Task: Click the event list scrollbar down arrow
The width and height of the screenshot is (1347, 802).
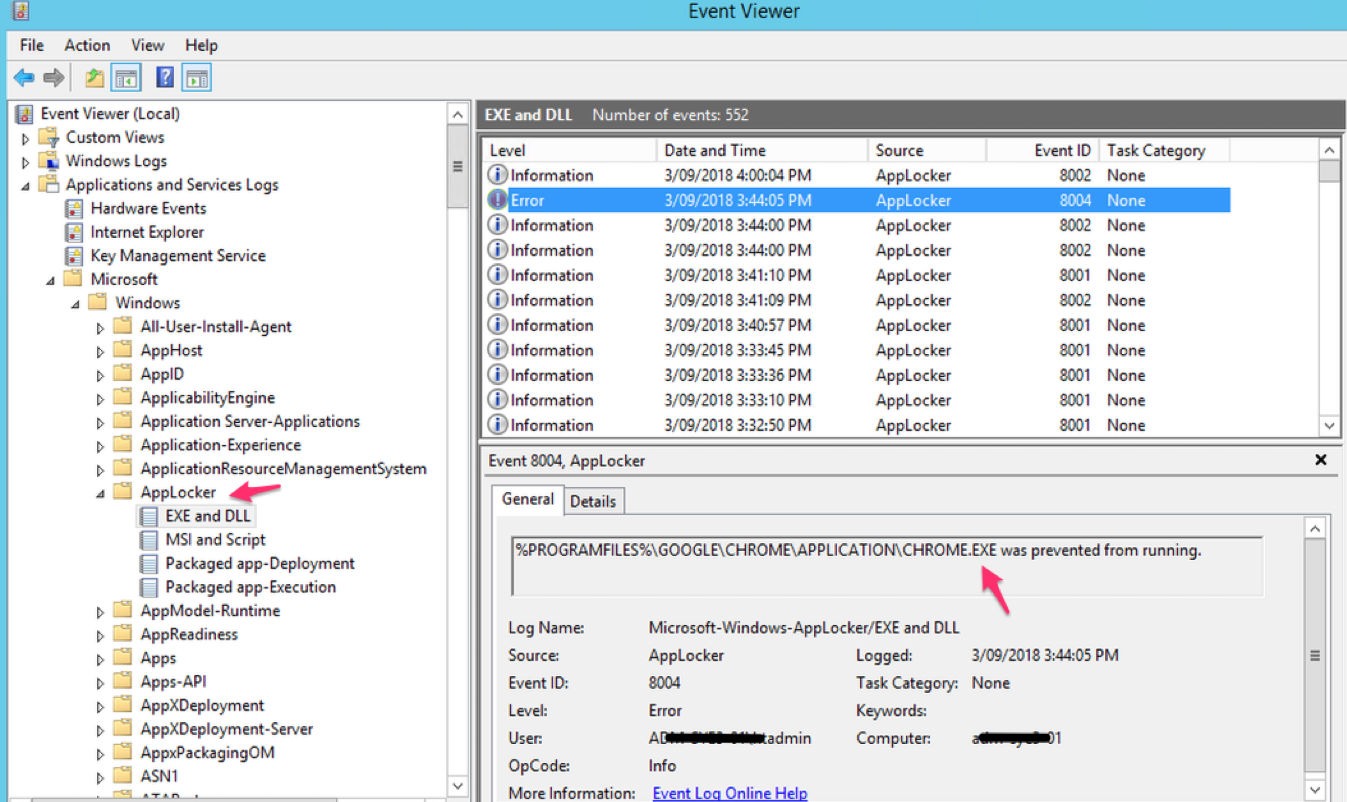Action: tap(1330, 425)
